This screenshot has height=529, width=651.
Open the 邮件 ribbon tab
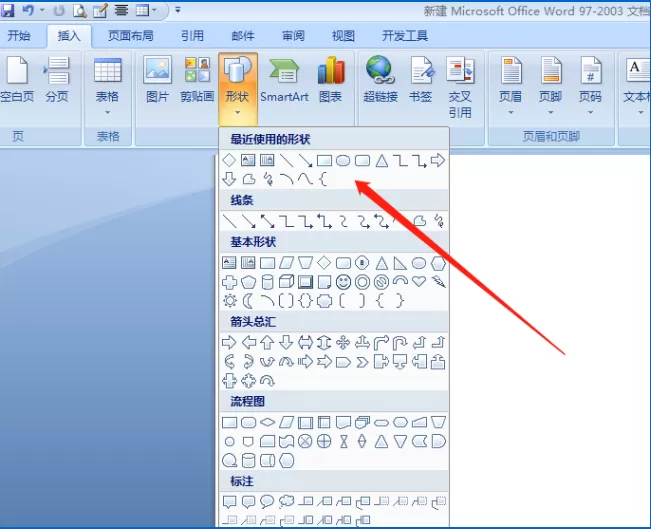click(x=242, y=36)
